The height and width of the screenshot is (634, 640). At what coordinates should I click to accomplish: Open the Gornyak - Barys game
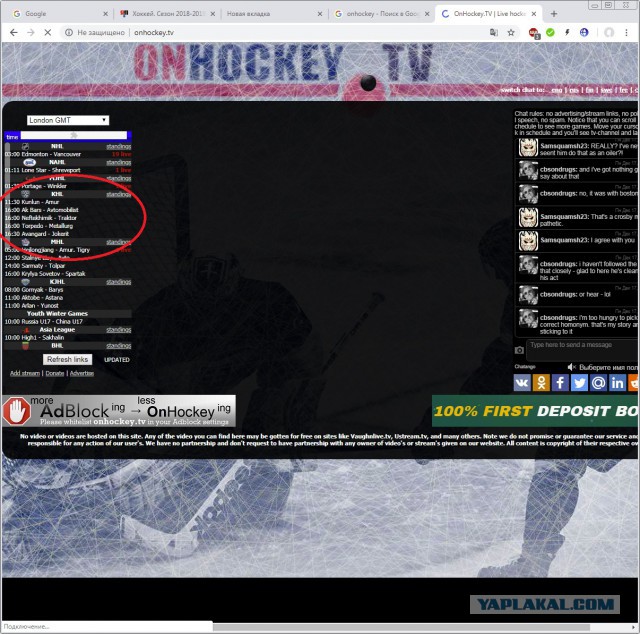coord(42,289)
